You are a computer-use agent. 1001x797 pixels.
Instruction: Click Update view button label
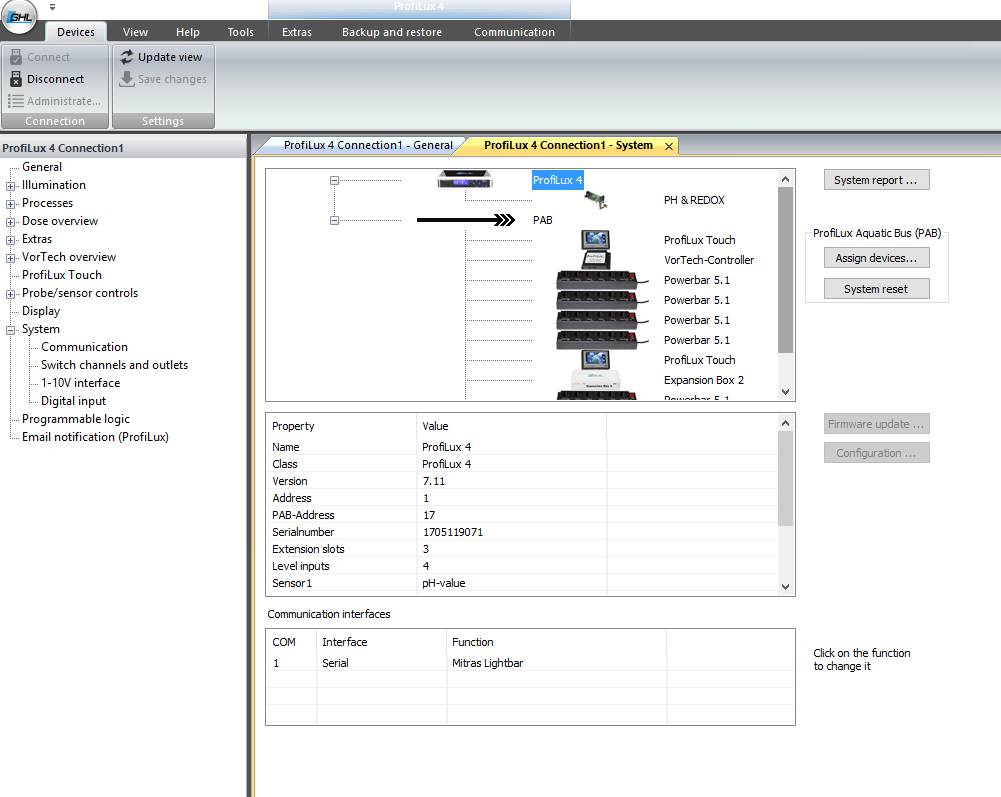tap(170, 57)
